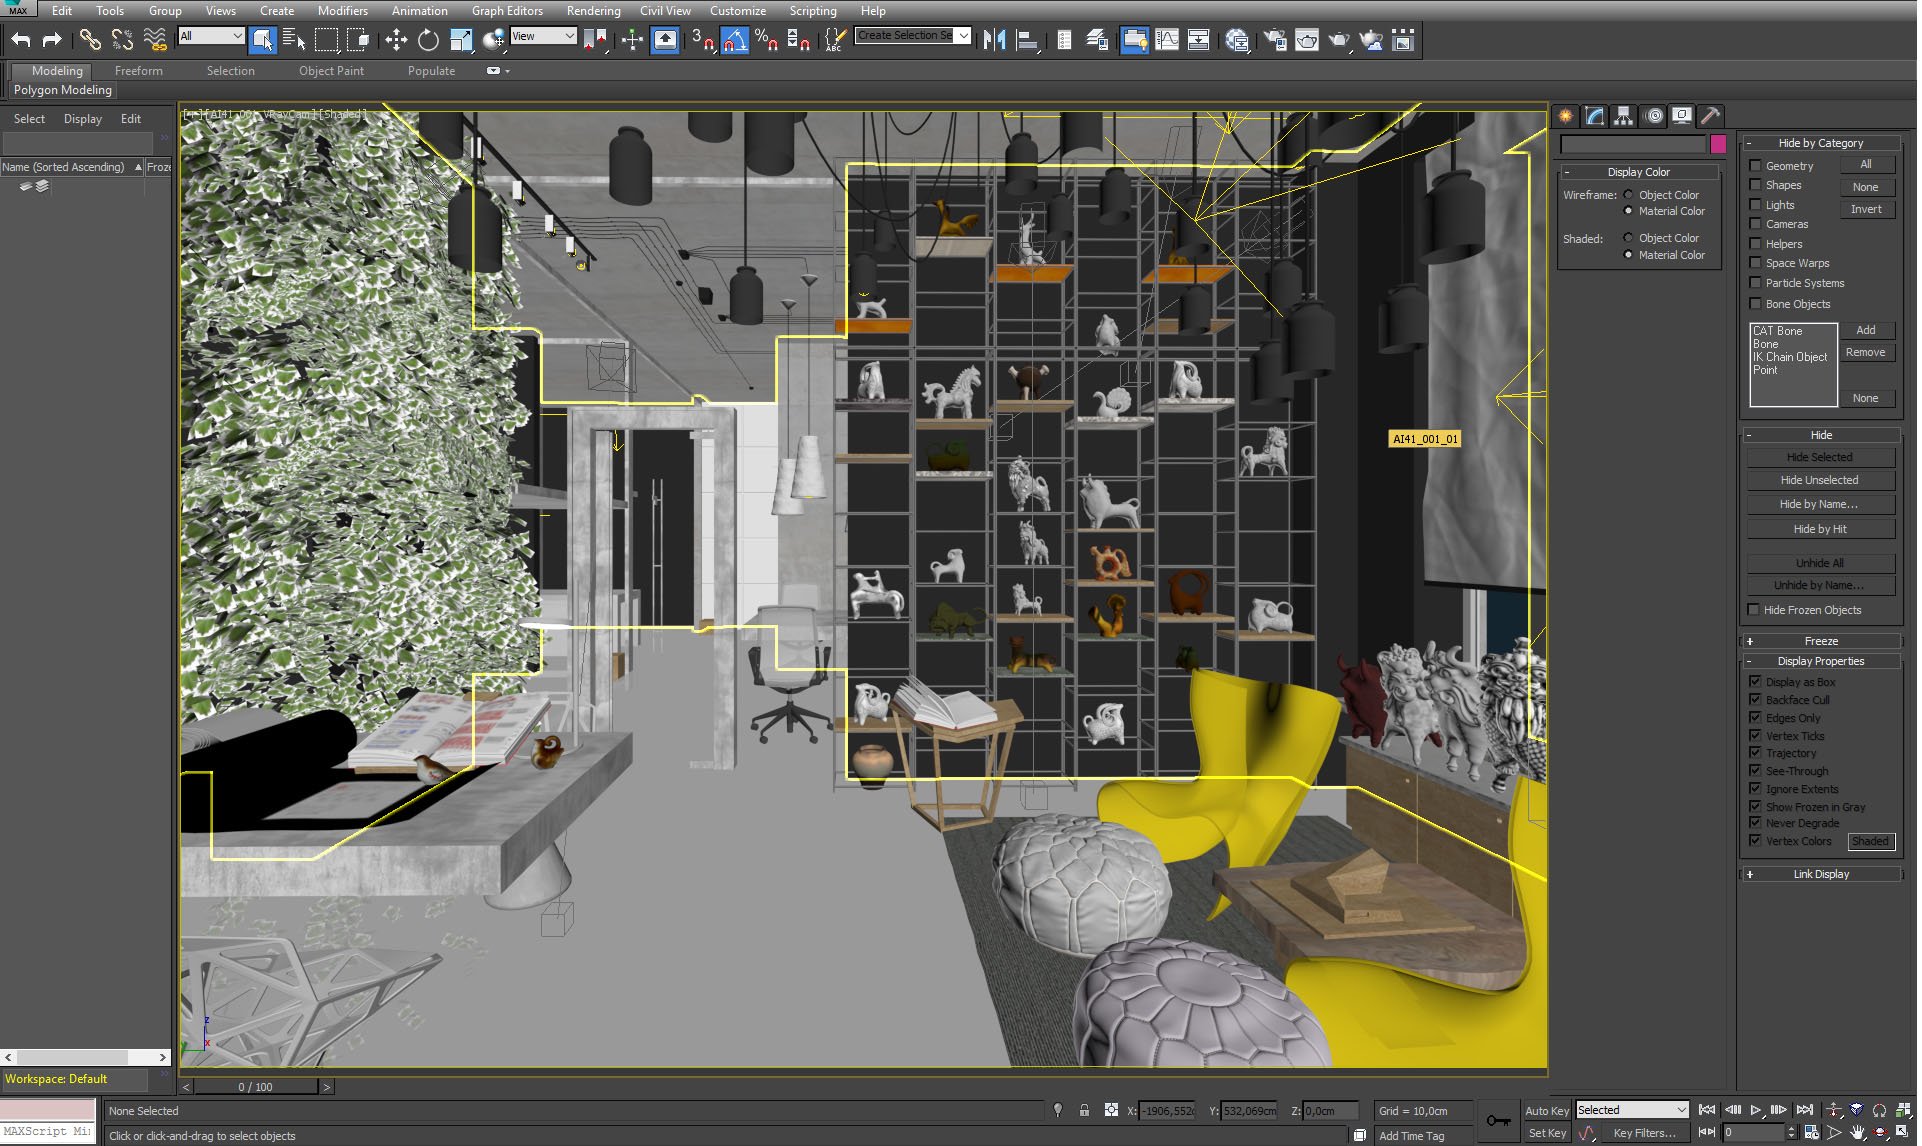Click the Key Filters button
This screenshot has height=1146, width=1922.
click(x=1644, y=1133)
